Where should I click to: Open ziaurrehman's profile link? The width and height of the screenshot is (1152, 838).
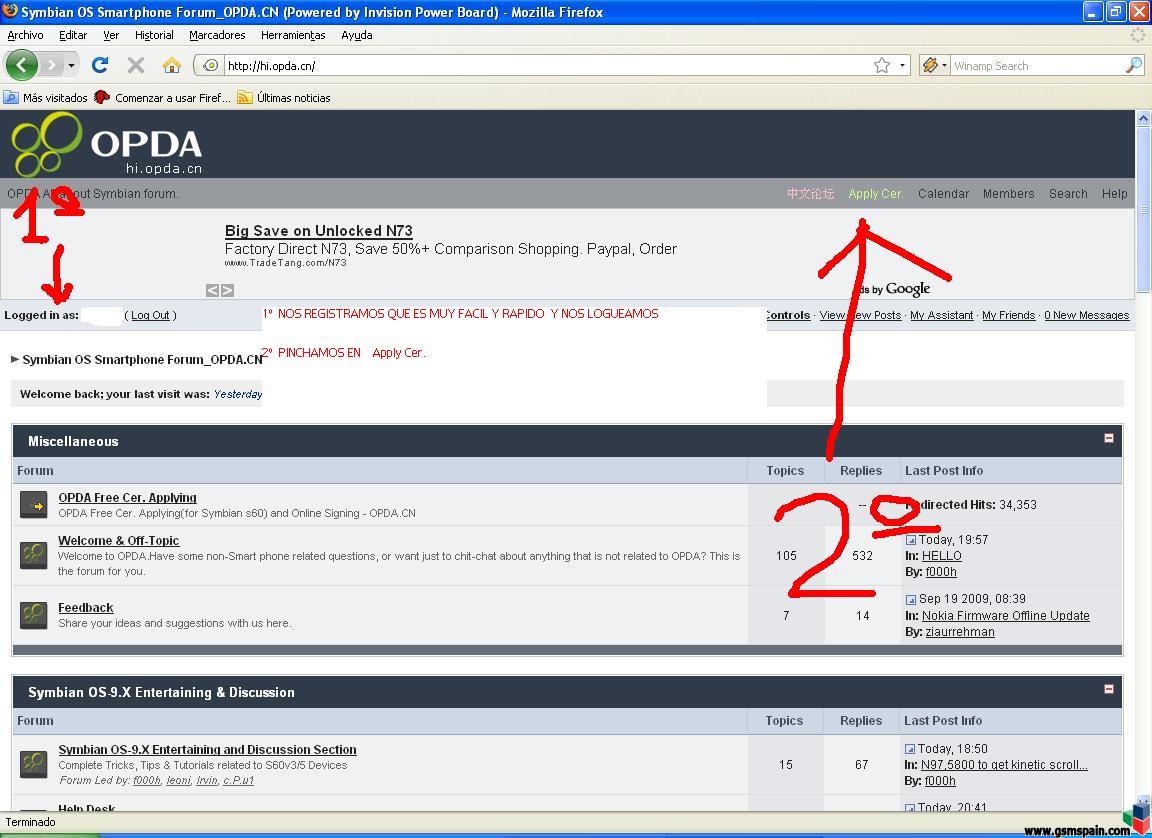pyautogui.click(x=960, y=632)
